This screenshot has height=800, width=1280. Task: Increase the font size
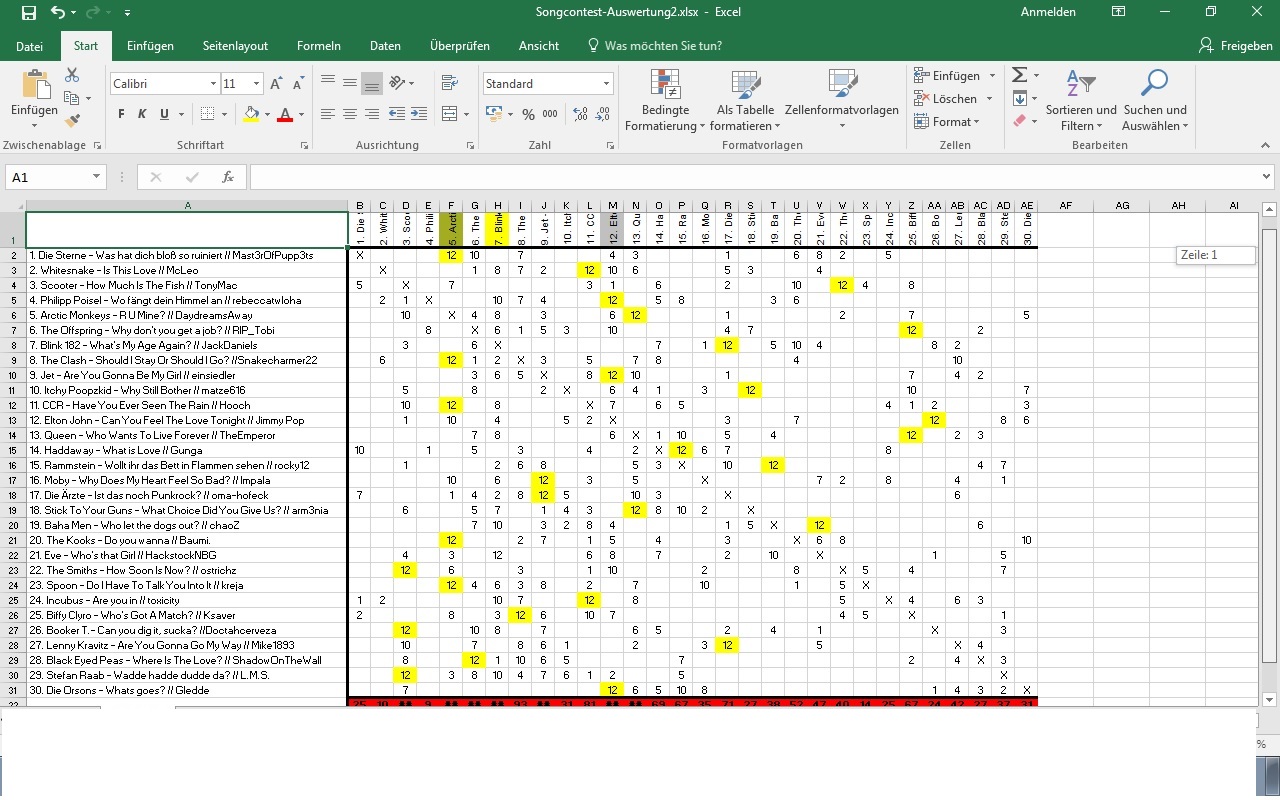coord(277,84)
